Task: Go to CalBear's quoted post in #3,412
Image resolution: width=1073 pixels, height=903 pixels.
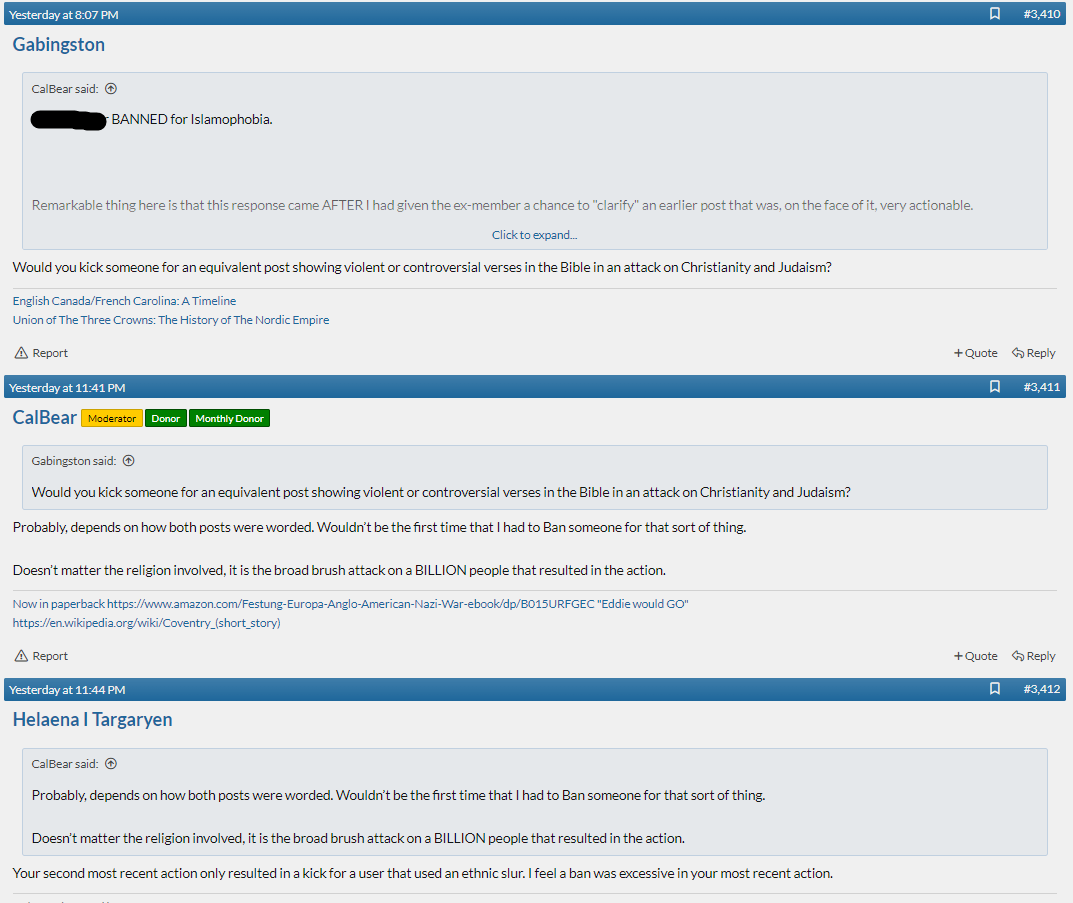Action: [x=111, y=764]
